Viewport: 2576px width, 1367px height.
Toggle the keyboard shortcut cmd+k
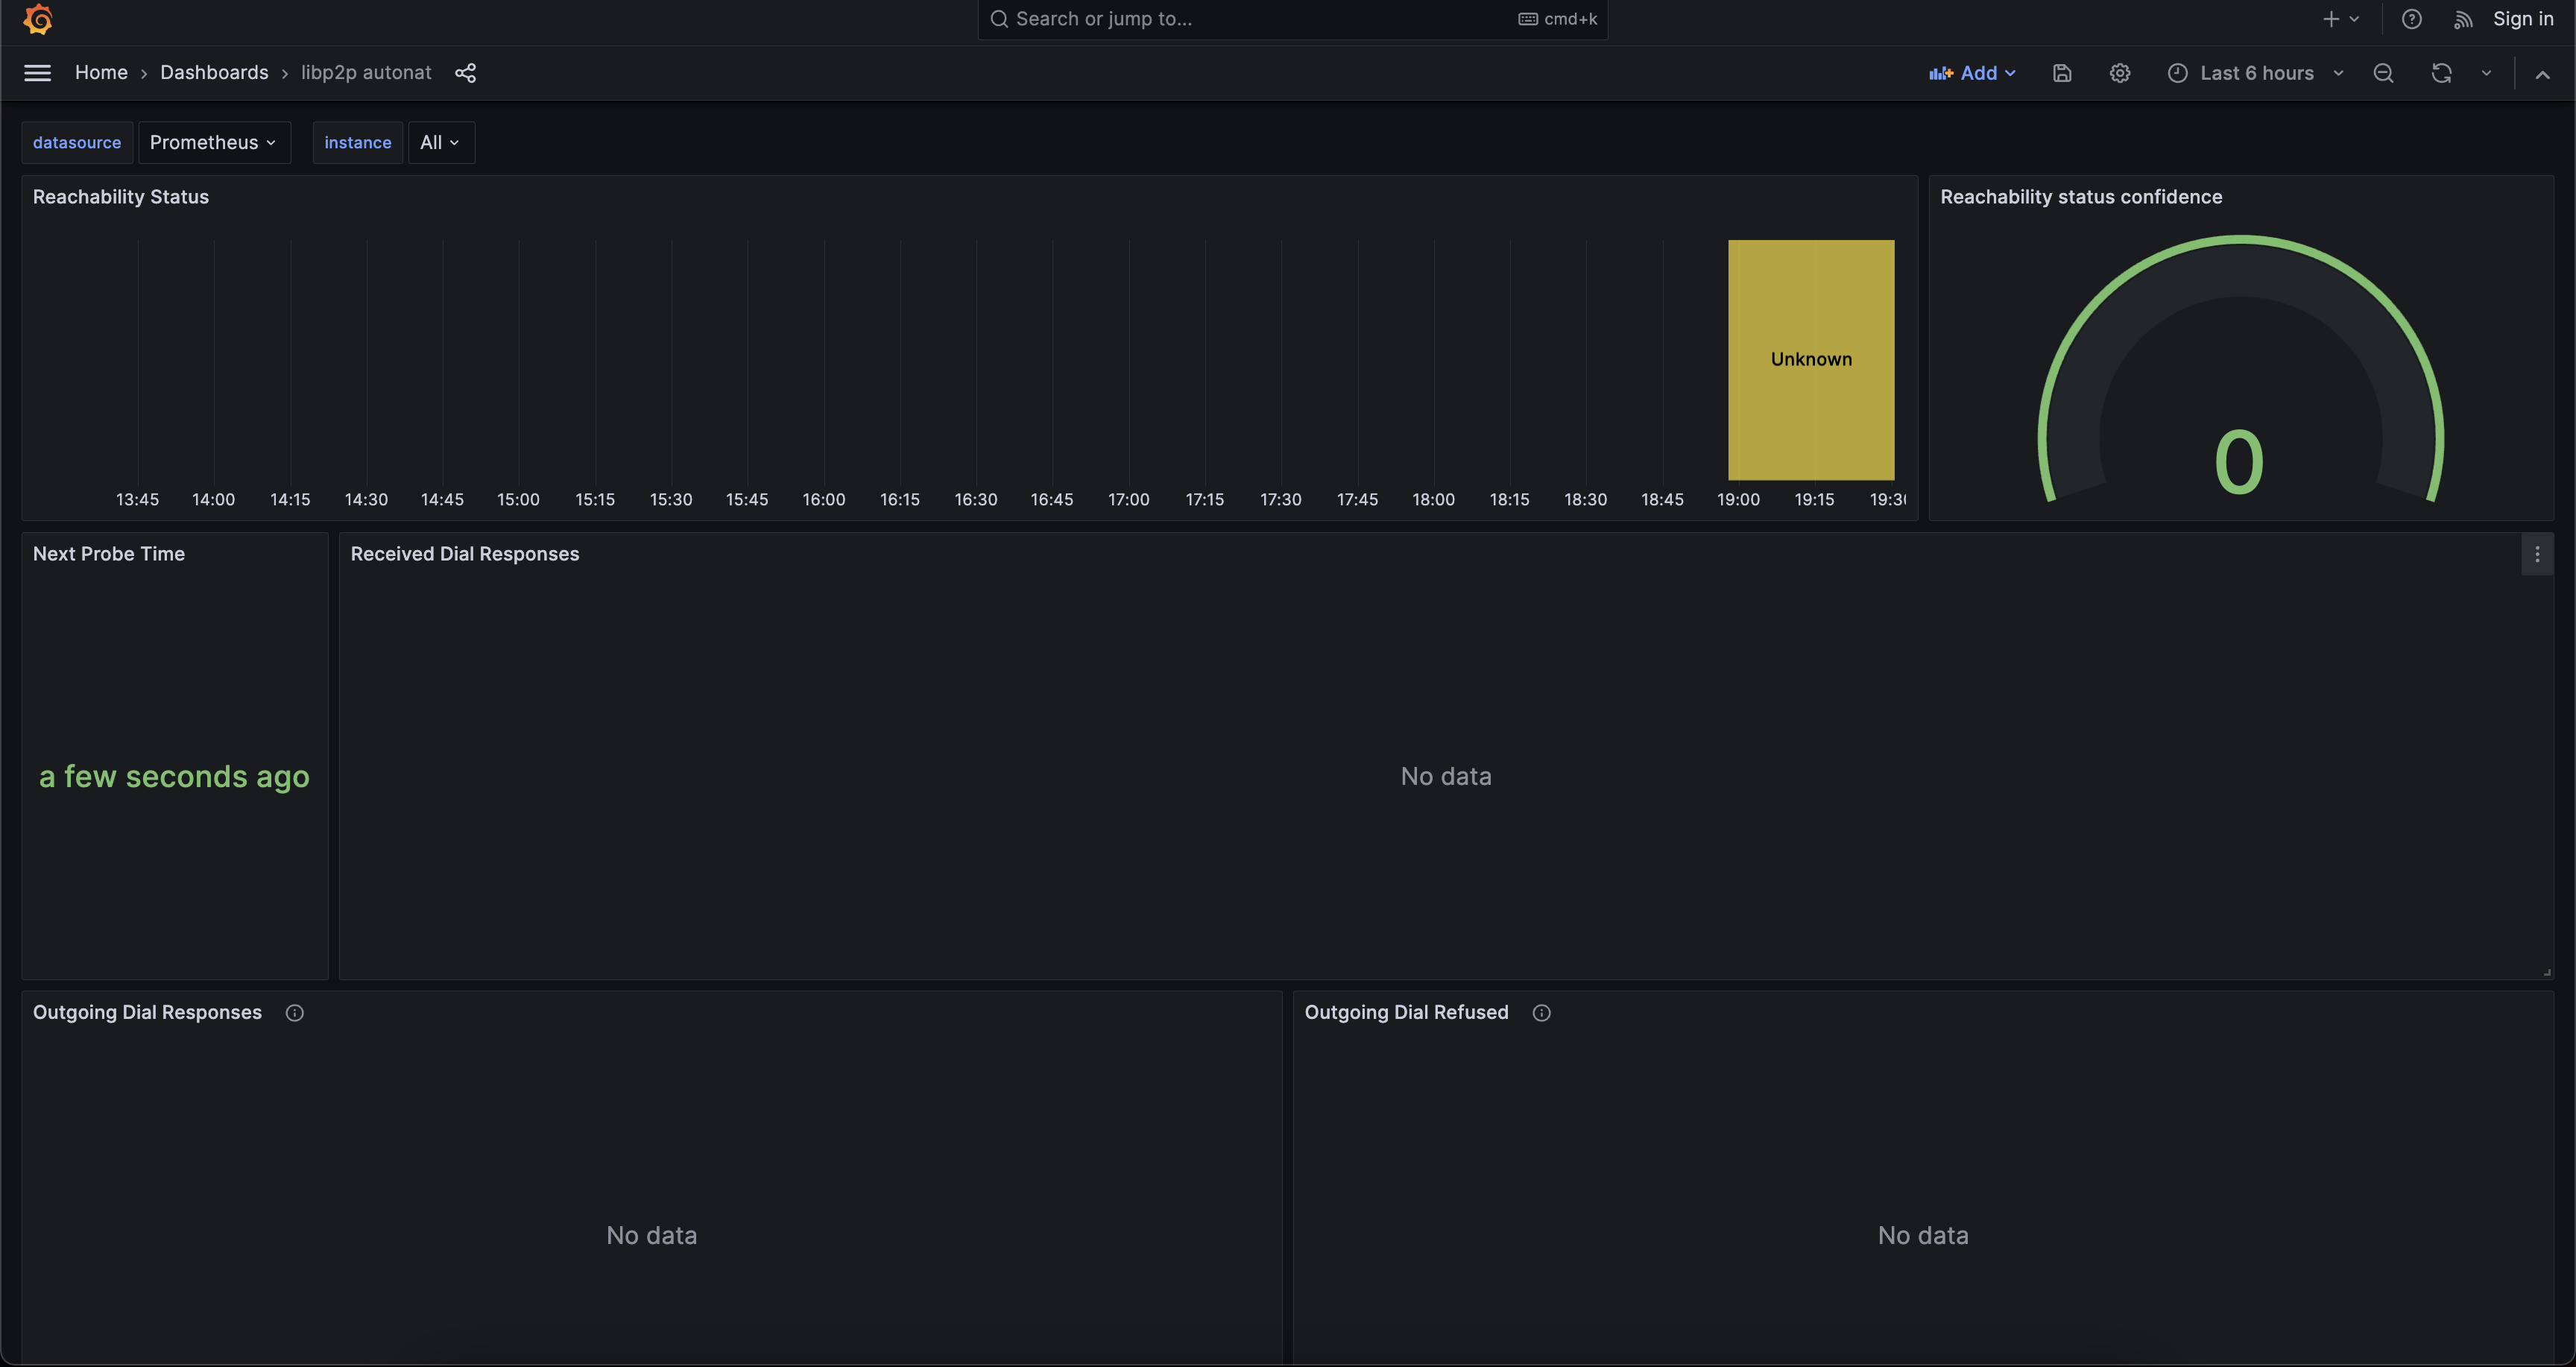[x=1554, y=19]
